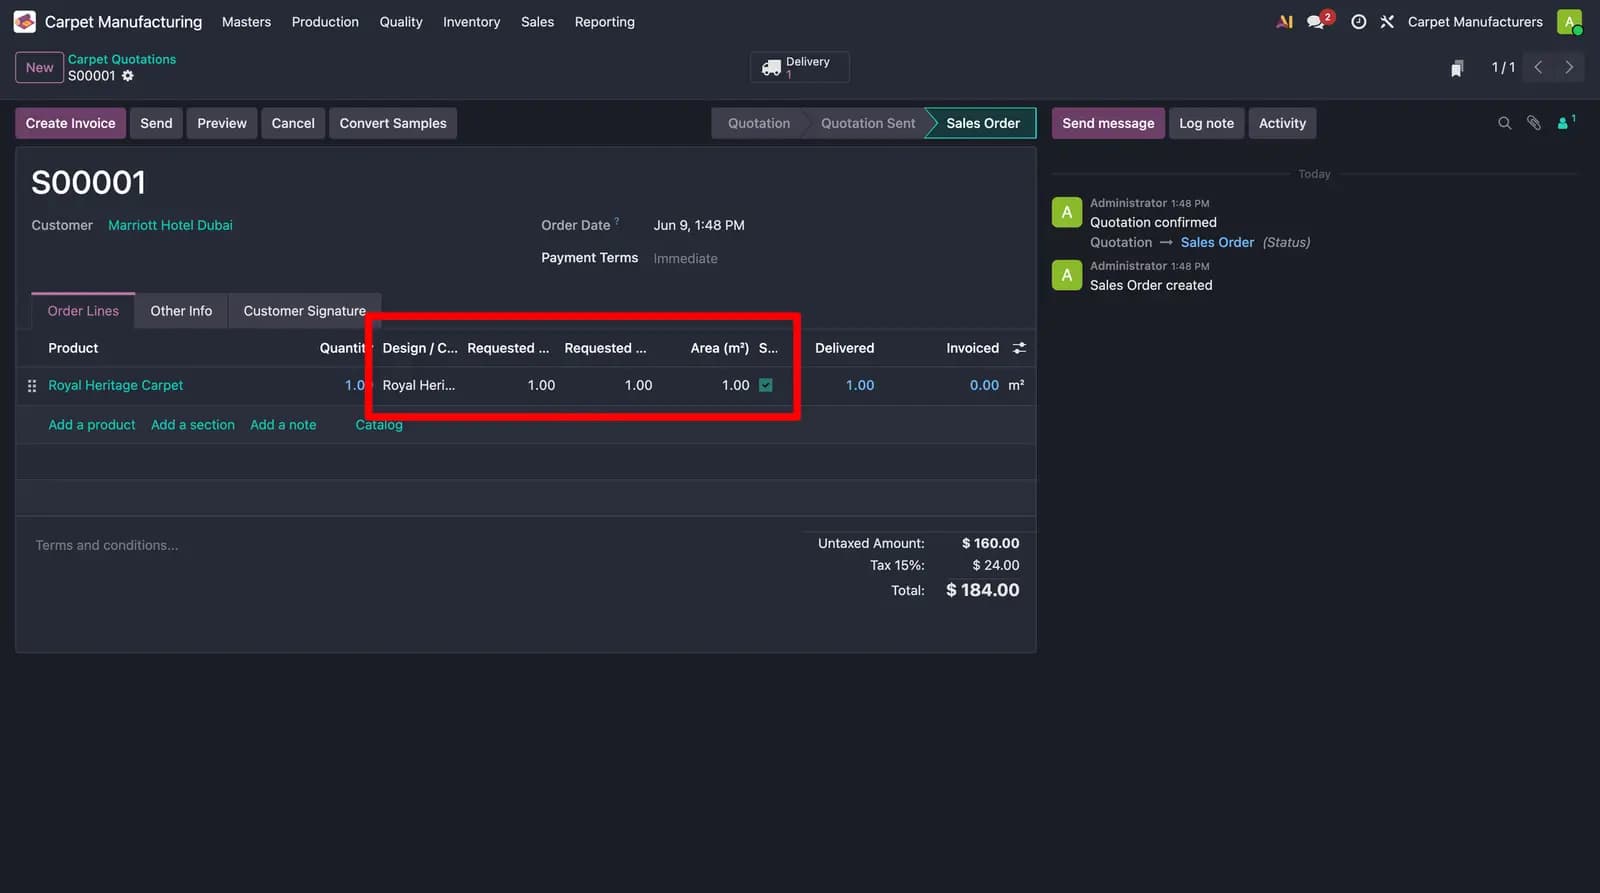Go to next record arrow
The width and height of the screenshot is (1600, 893).
click(1569, 67)
